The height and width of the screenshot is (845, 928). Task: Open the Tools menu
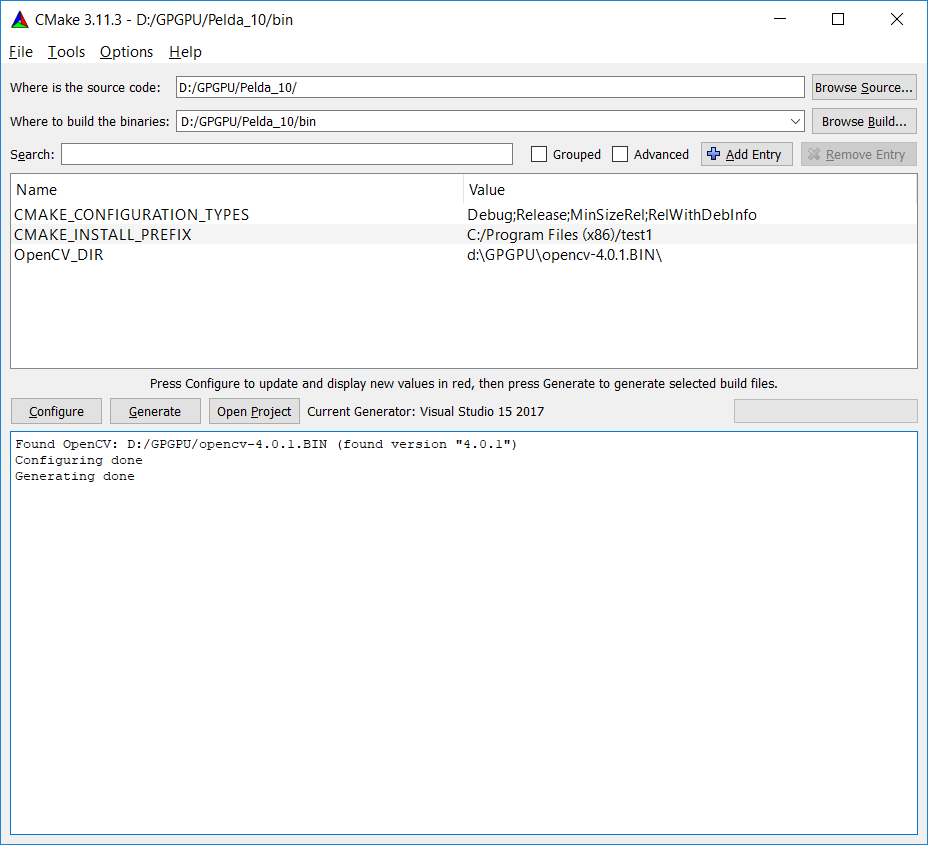coord(66,52)
